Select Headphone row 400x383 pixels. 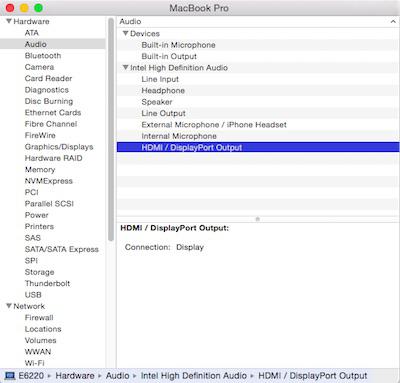258,90
